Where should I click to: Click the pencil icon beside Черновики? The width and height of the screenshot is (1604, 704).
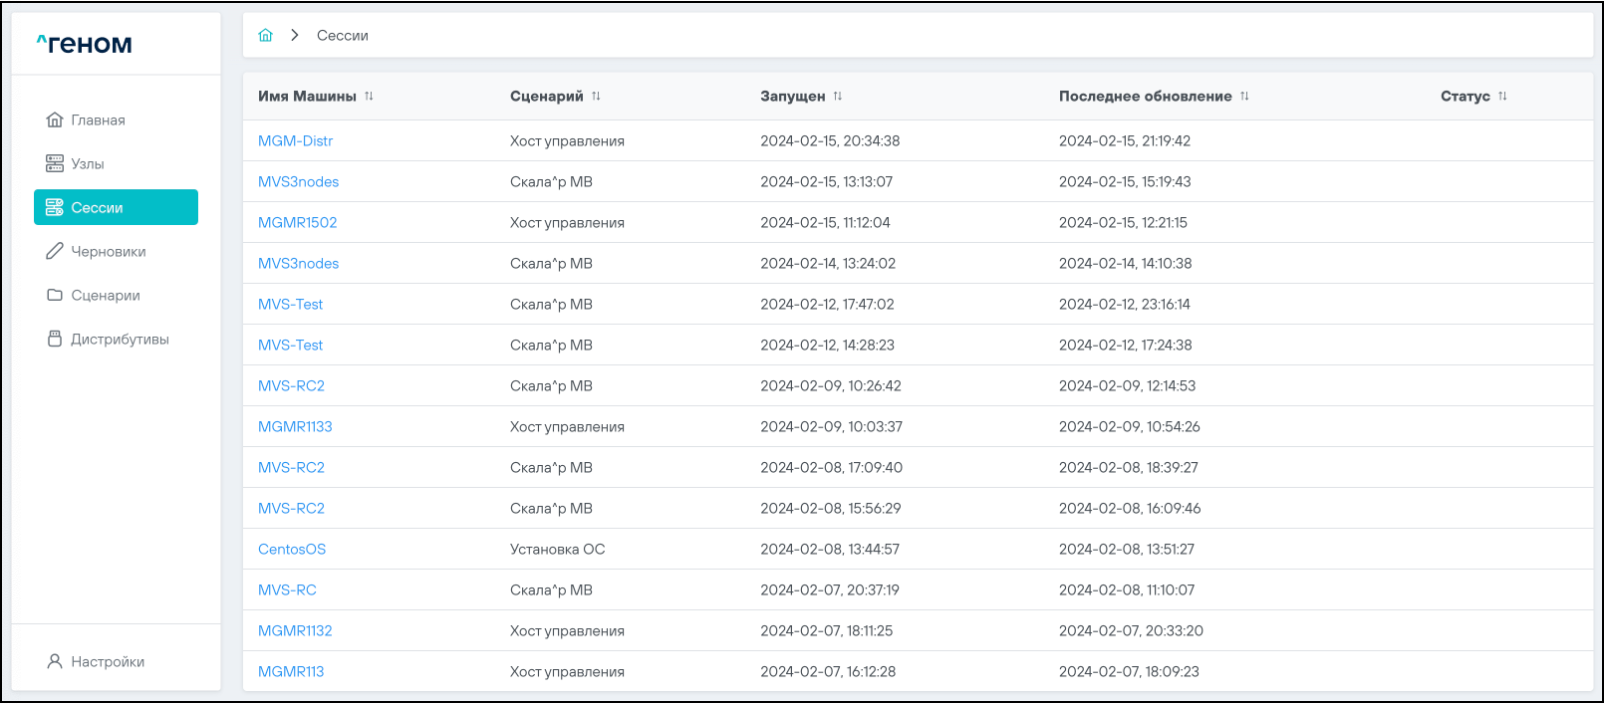click(x=55, y=252)
